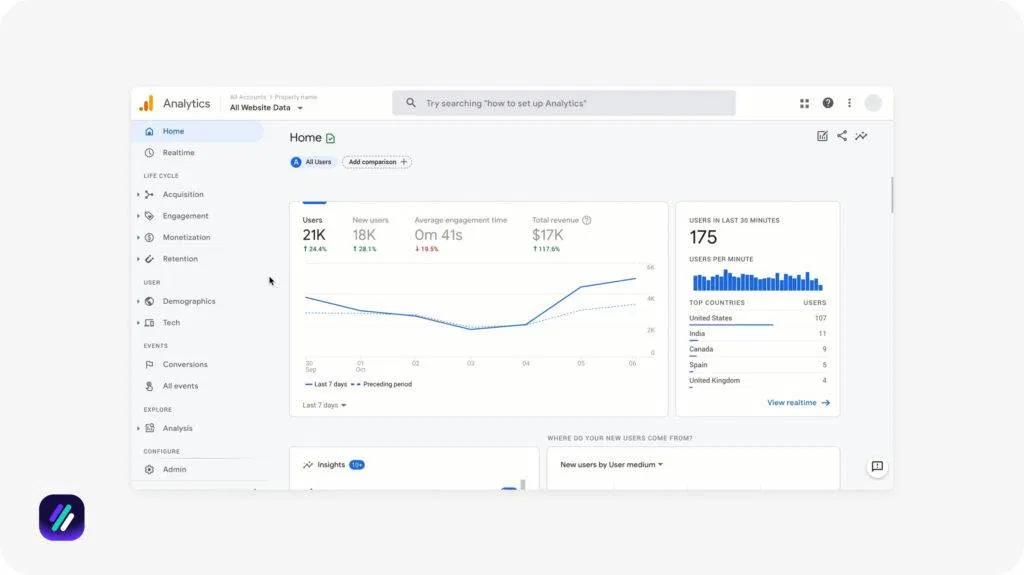This screenshot has width=1024, height=575.
Task: Click the United States country row
Action: pos(758,318)
